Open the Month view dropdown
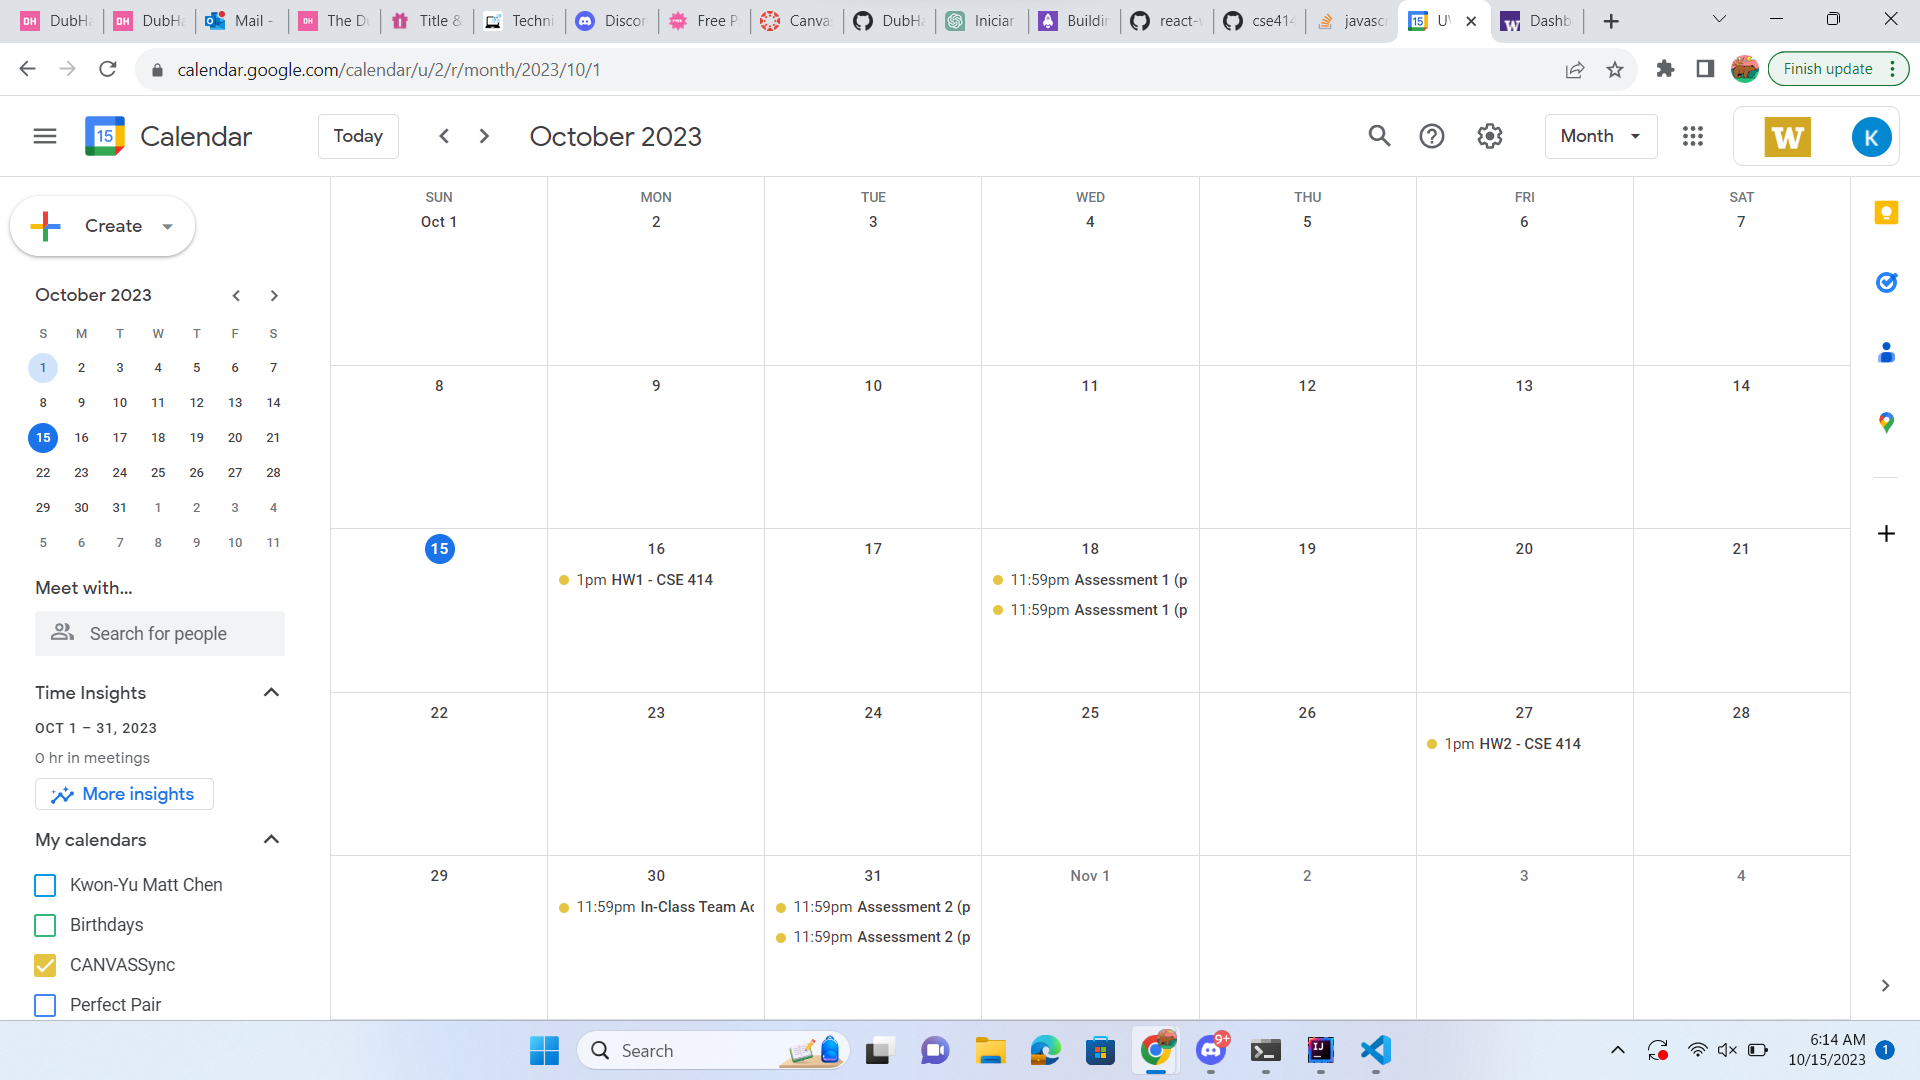Screen dimensions: 1920x1080 (1600, 136)
